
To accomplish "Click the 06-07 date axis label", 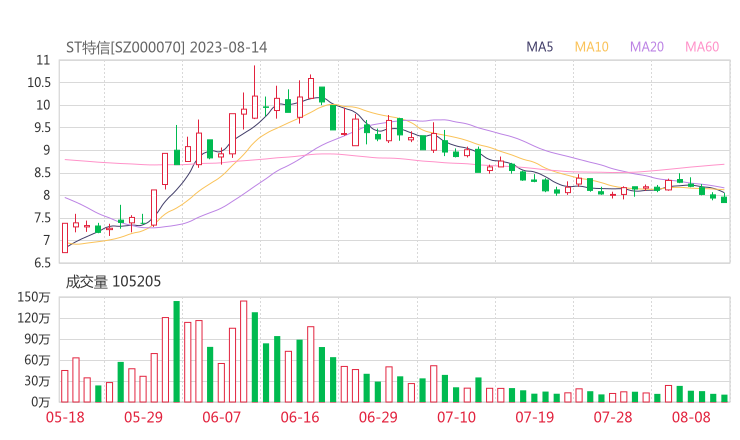I will (221, 417).
